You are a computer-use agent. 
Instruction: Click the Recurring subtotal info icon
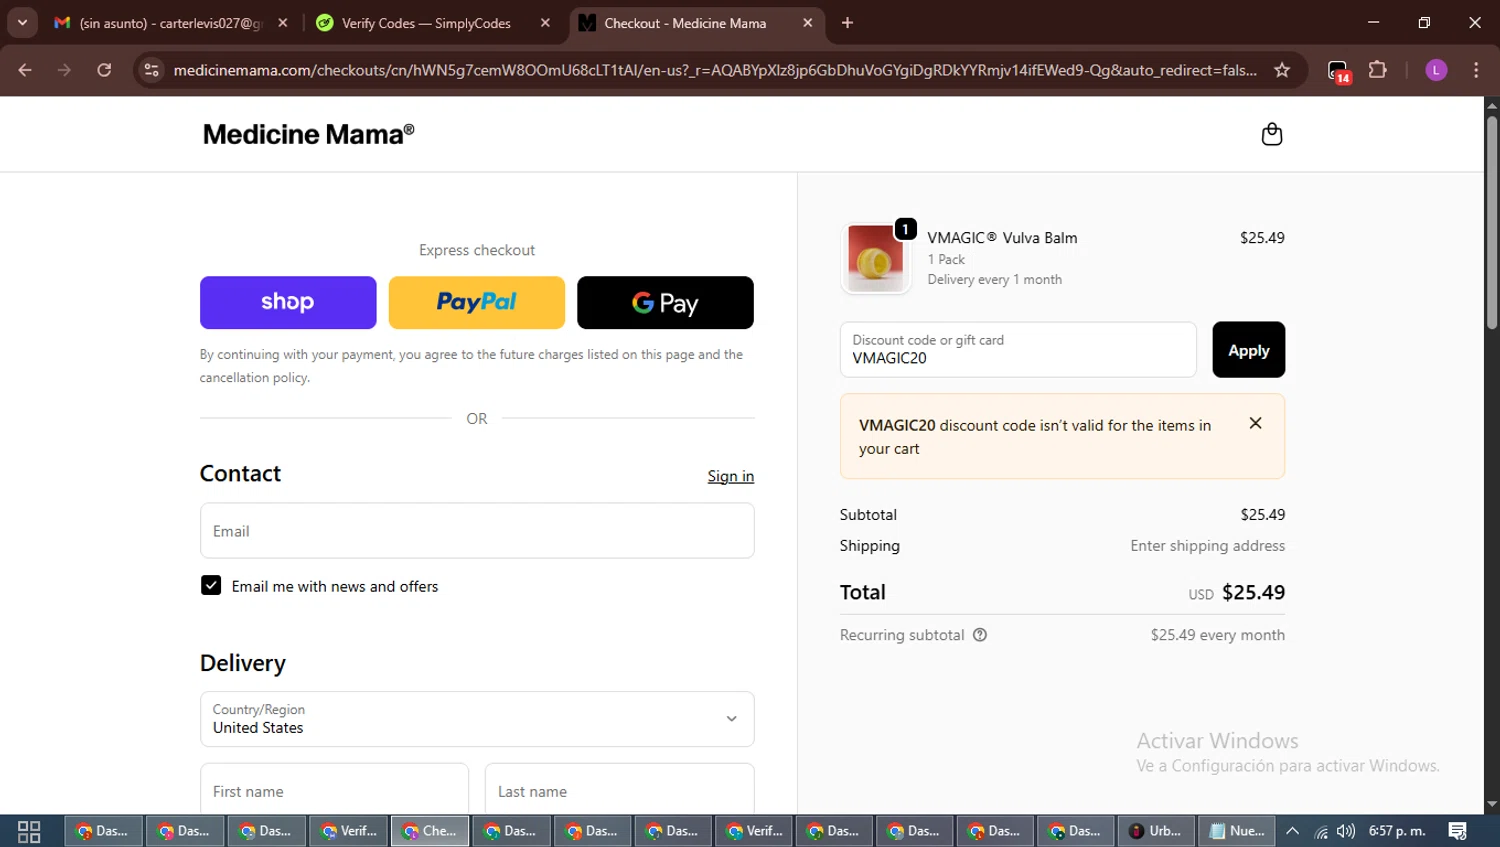pos(980,635)
